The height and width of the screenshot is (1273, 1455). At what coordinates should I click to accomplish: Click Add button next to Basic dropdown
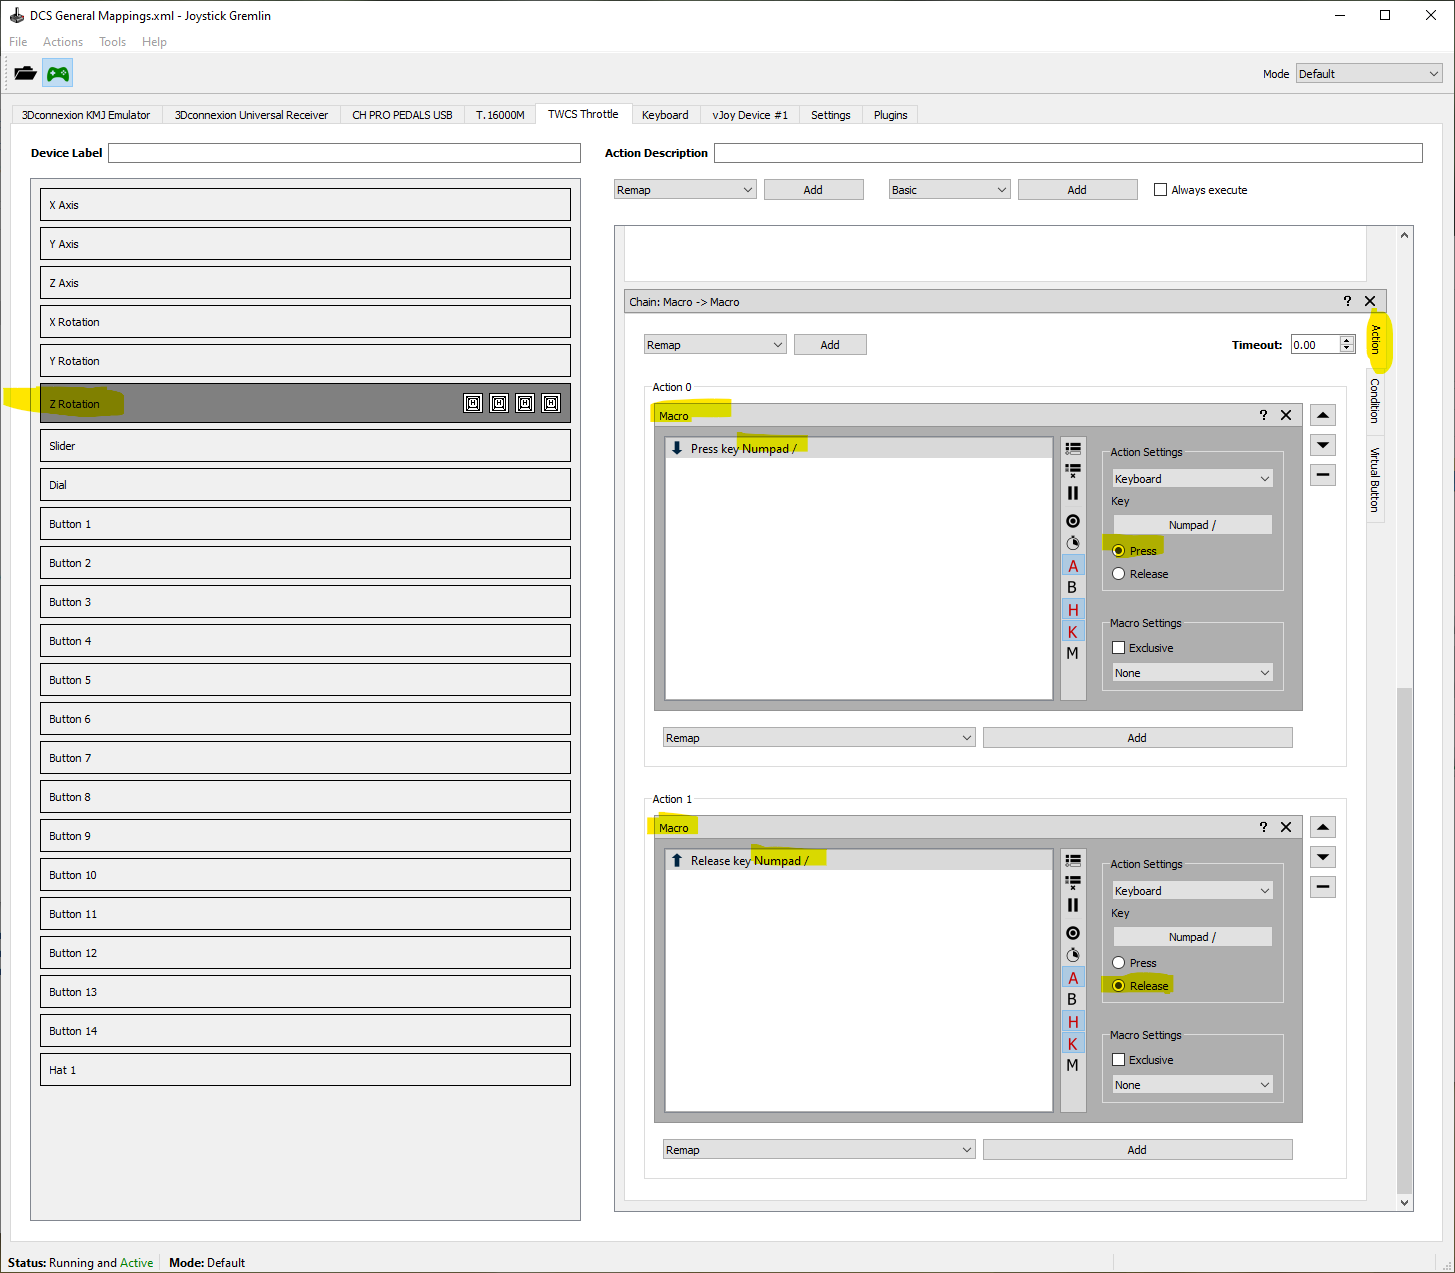[1077, 190]
